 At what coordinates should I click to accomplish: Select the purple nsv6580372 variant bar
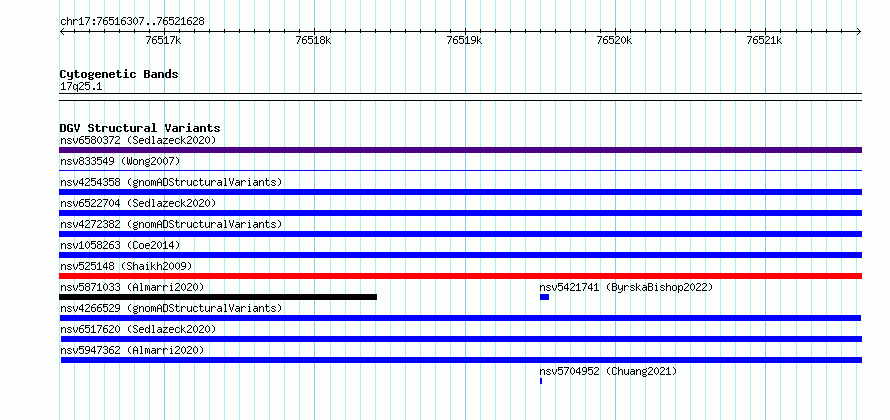coord(460,150)
